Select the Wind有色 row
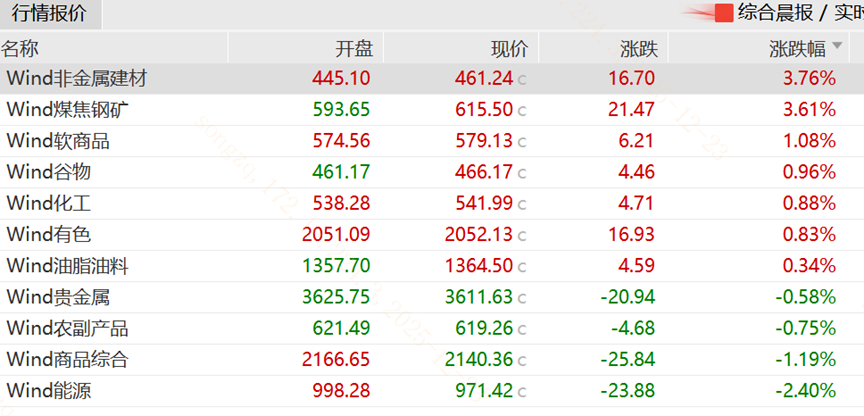The height and width of the screenshot is (416, 864). click(48, 235)
